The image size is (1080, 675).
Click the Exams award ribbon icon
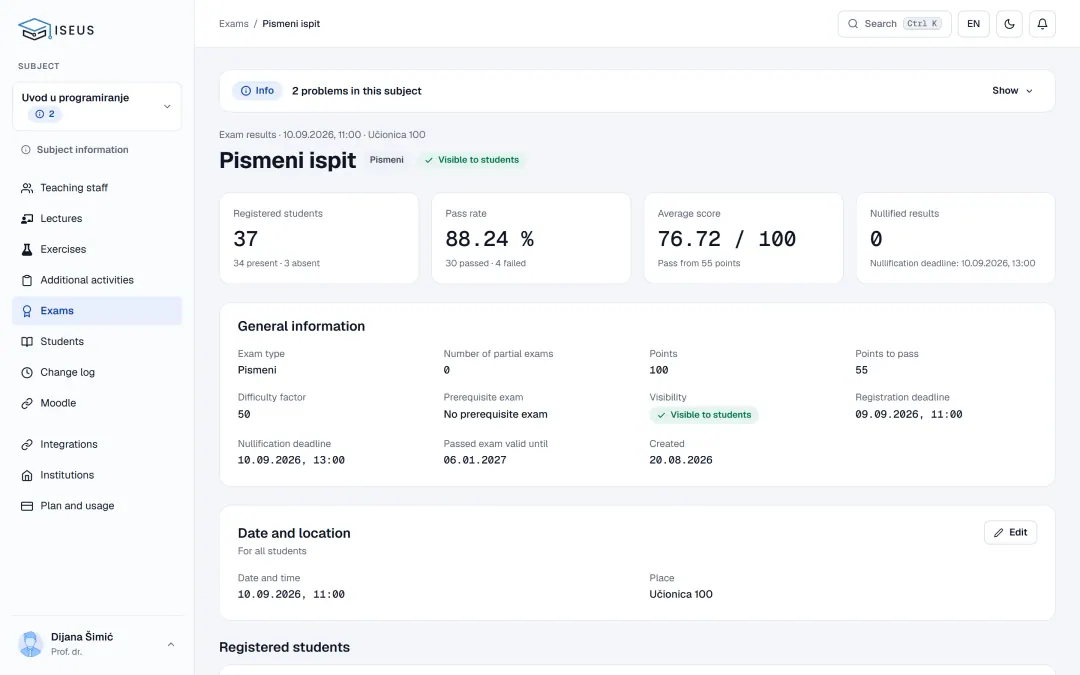point(27,311)
